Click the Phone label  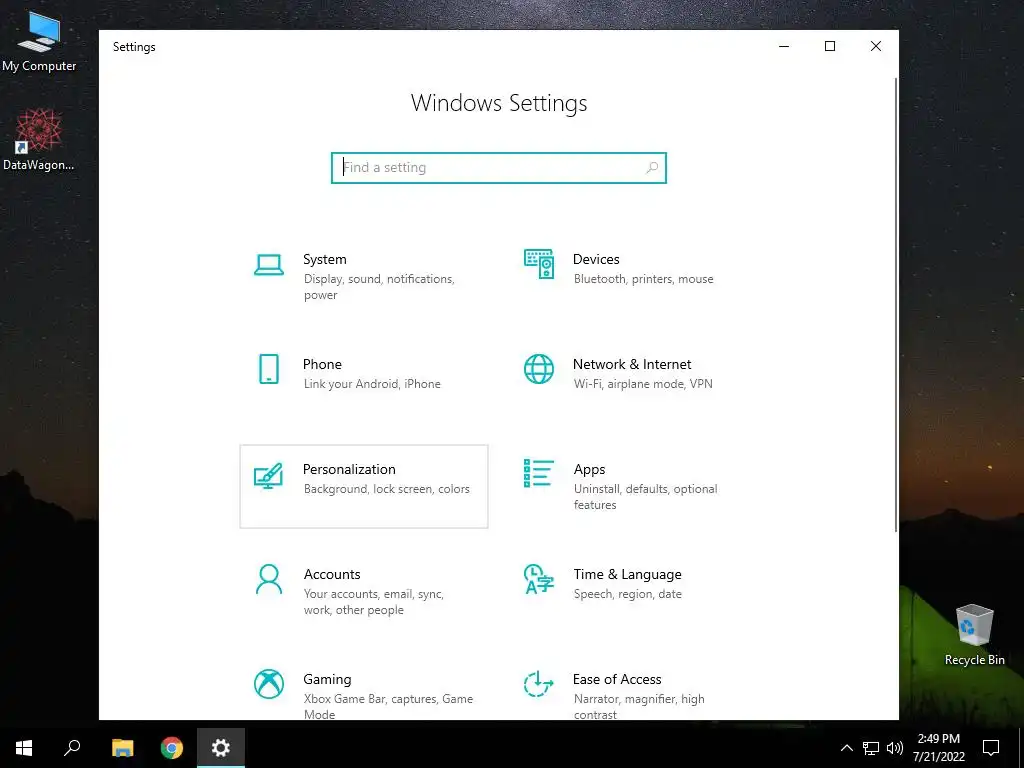(322, 364)
